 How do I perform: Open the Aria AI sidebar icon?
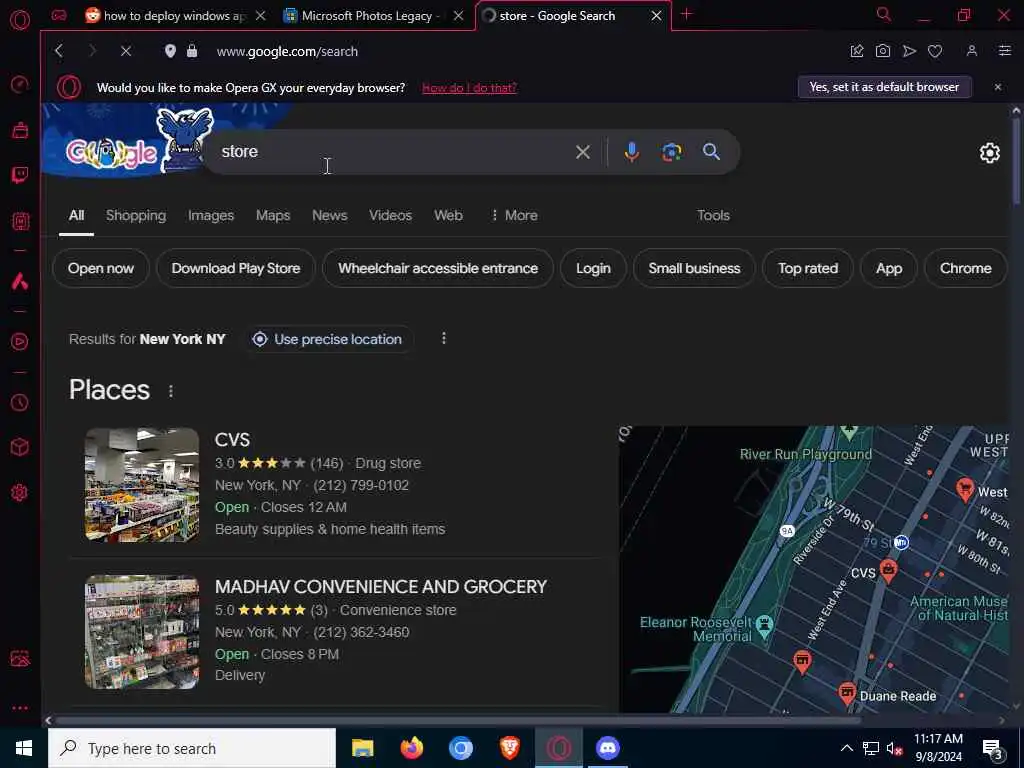click(20, 281)
